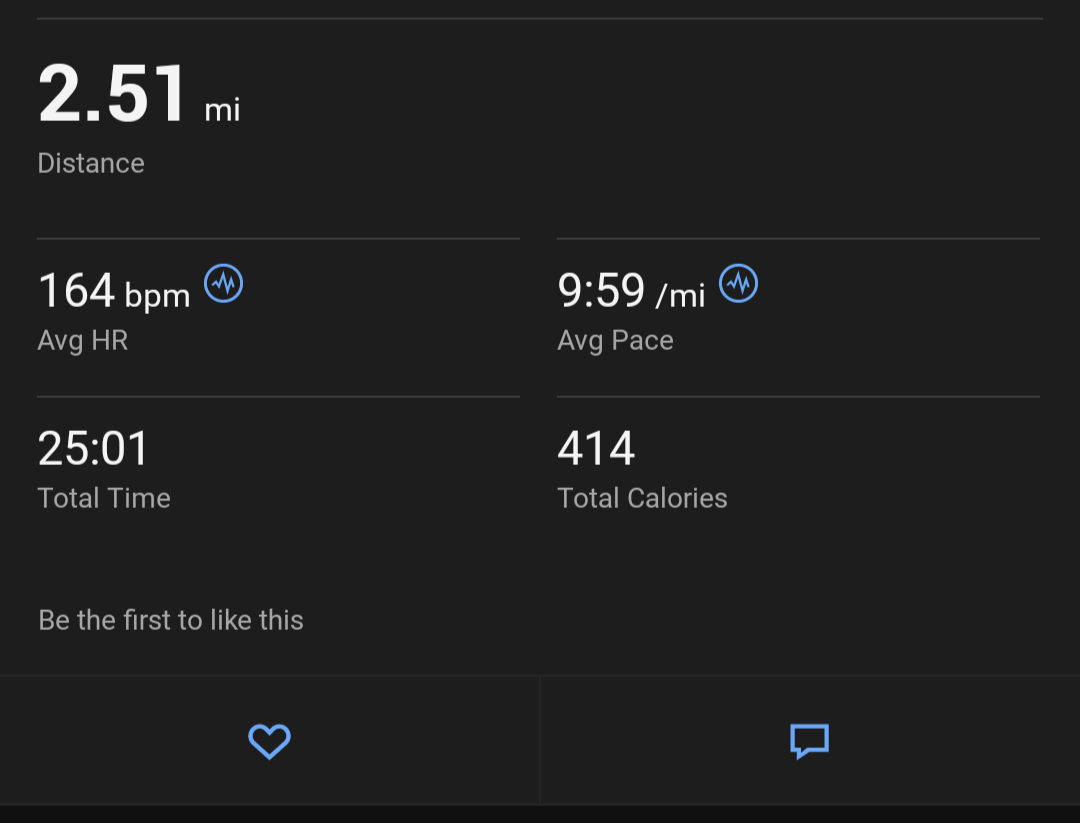Tap the "Distance" label
The width and height of the screenshot is (1080, 823).
[x=91, y=163]
